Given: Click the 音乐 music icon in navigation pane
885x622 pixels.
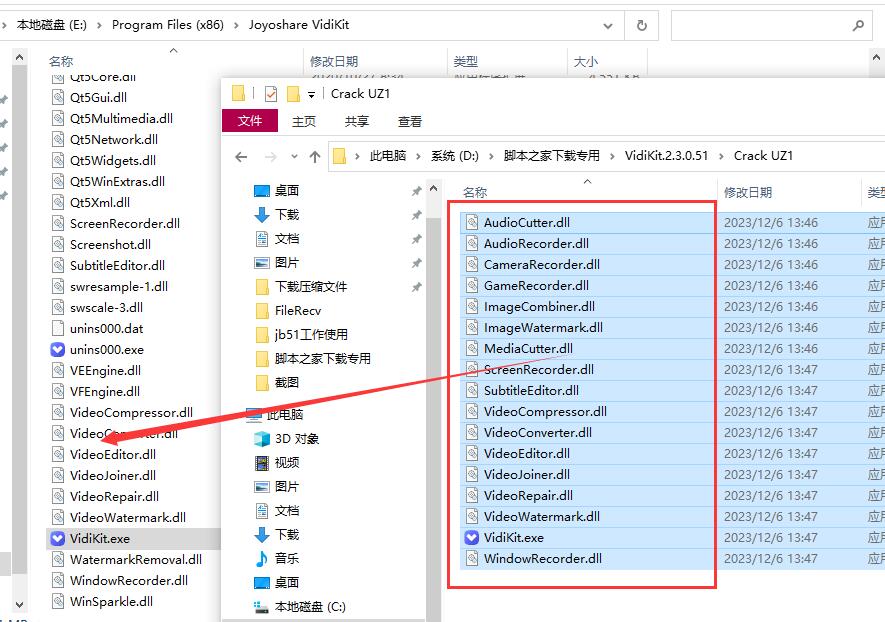Looking at the screenshot, I should click(x=262, y=559).
